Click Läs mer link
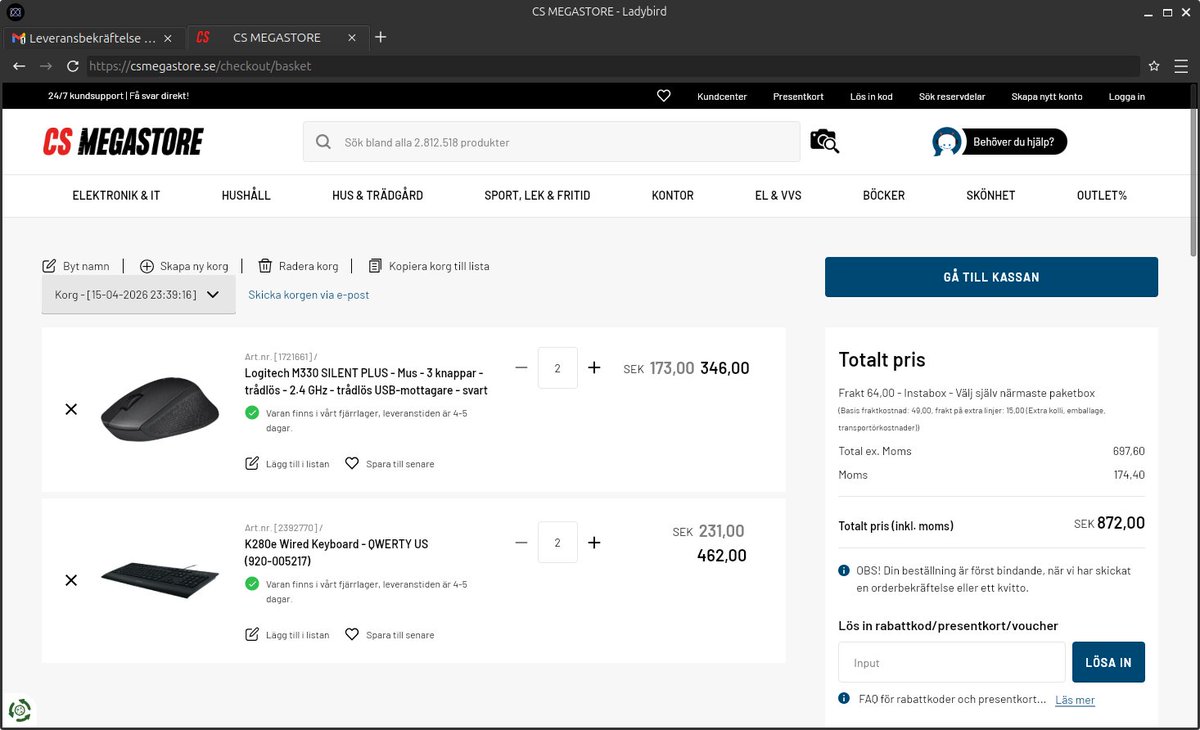1200x730 pixels. tap(1075, 700)
